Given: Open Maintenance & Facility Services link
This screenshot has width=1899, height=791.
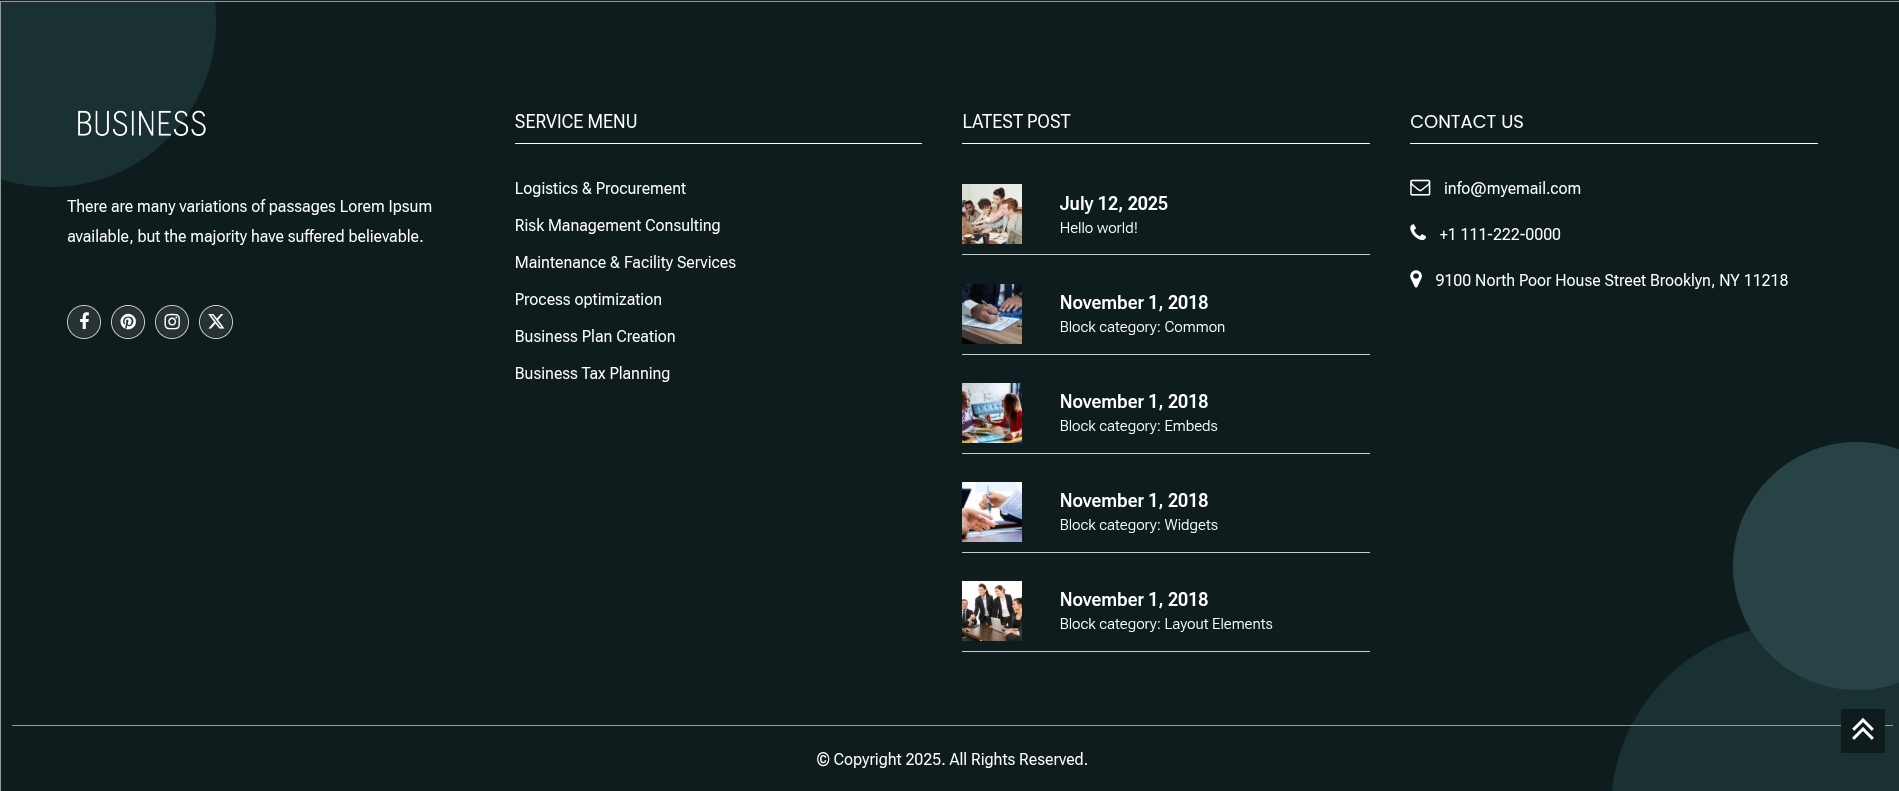Looking at the screenshot, I should click(x=625, y=262).
